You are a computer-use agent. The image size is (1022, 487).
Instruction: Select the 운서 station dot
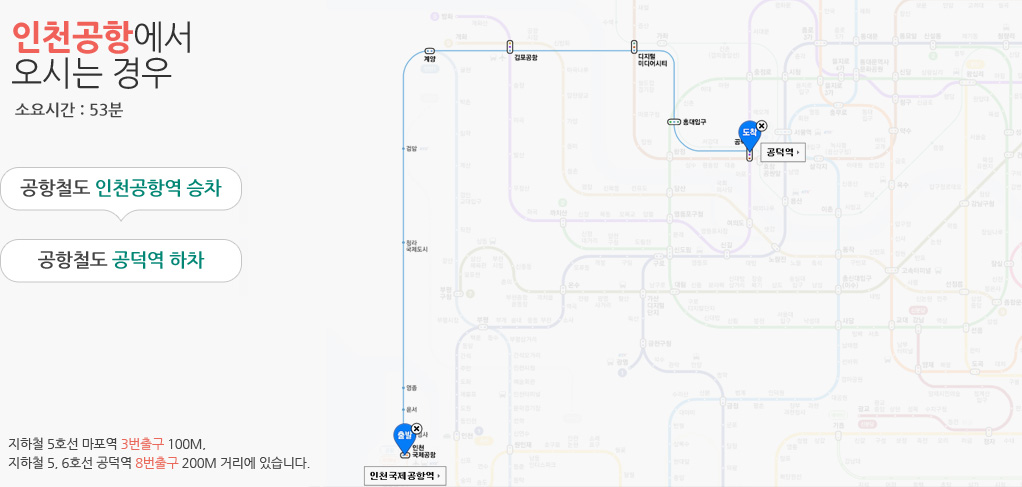click(403, 409)
